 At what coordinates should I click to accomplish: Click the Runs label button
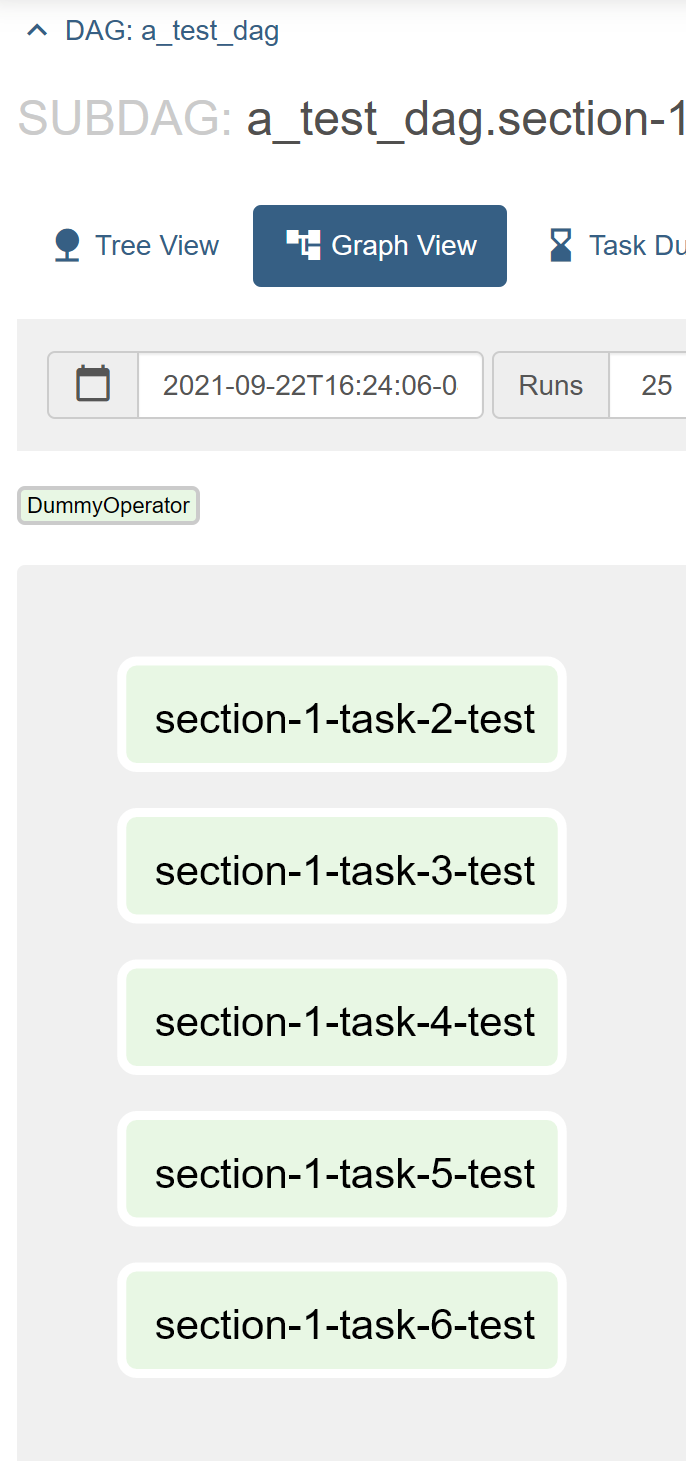point(550,385)
